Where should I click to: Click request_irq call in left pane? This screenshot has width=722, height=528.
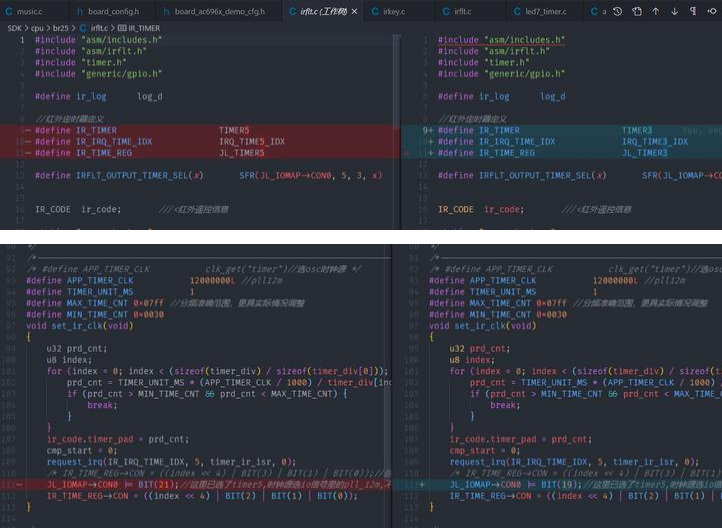click(x=171, y=462)
